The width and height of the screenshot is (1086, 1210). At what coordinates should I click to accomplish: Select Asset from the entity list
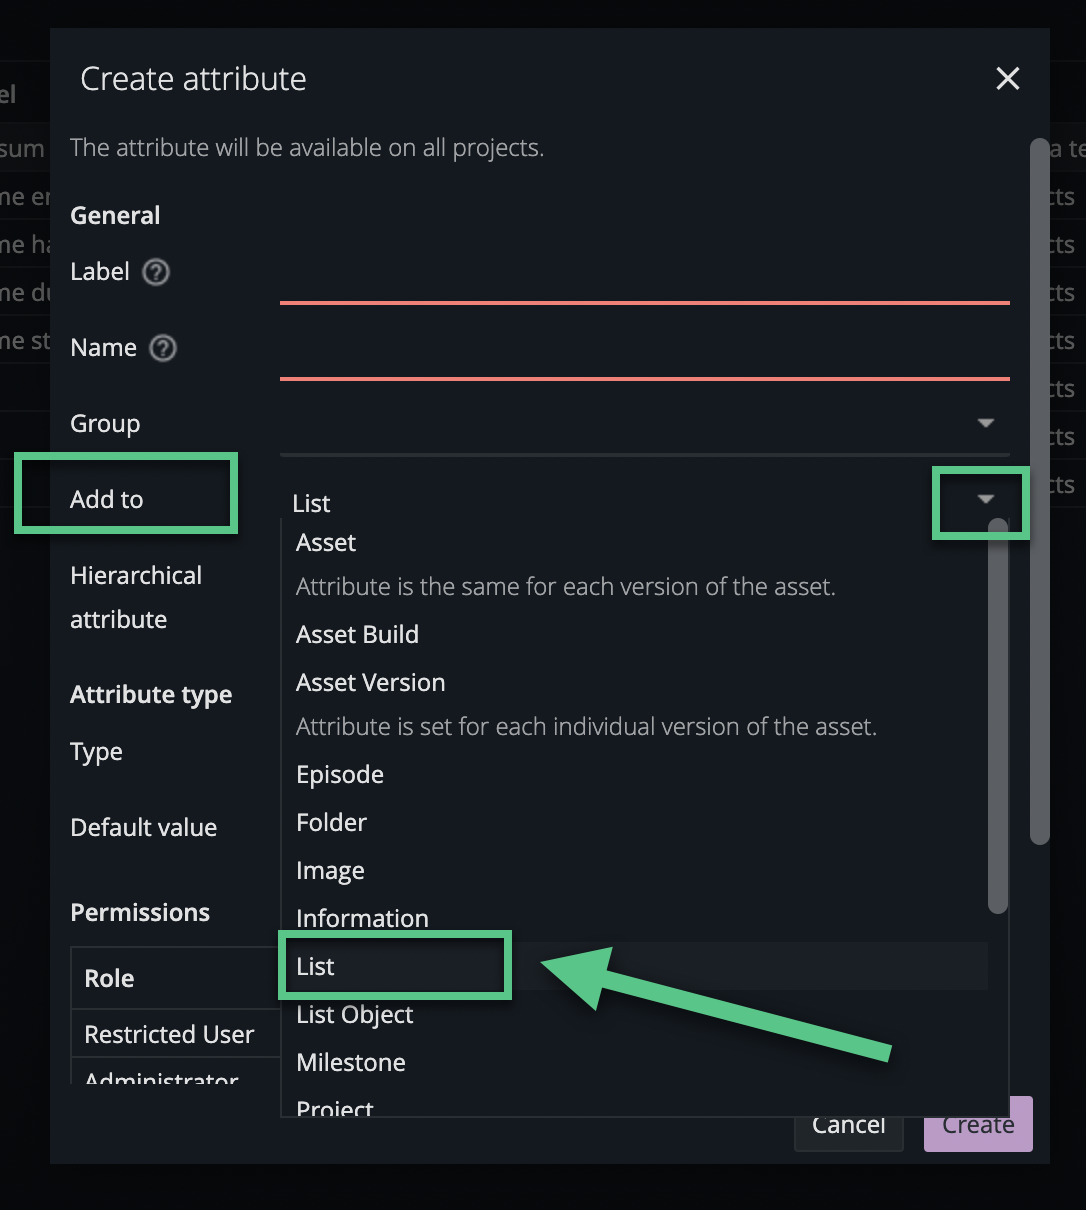click(x=325, y=542)
